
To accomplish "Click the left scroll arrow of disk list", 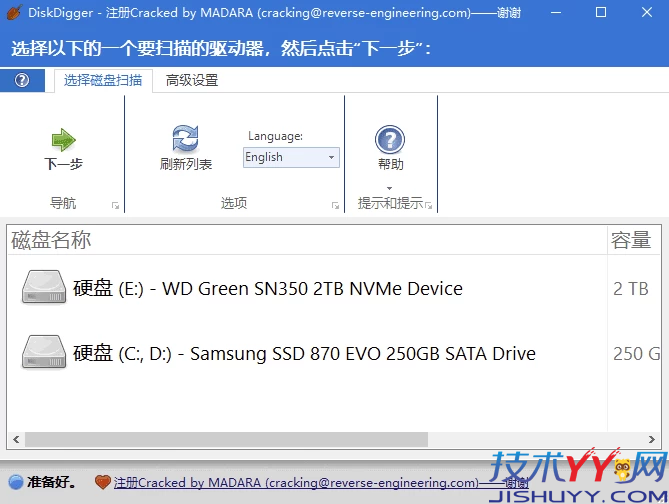I will (x=16, y=439).
